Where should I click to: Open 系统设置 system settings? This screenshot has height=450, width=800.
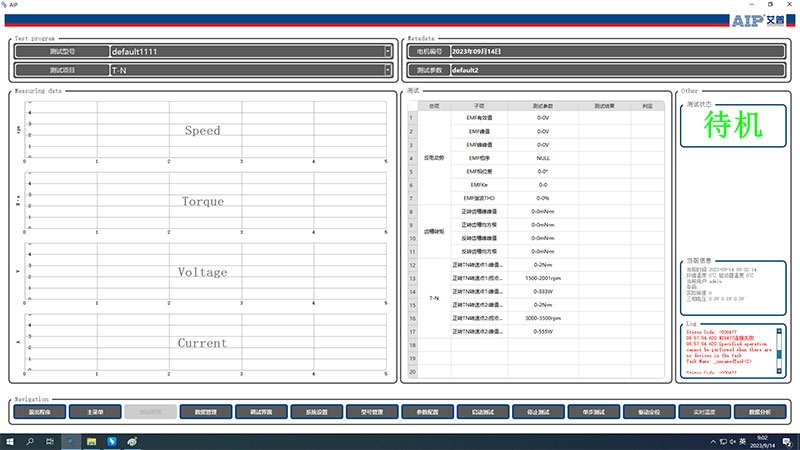click(317, 411)
